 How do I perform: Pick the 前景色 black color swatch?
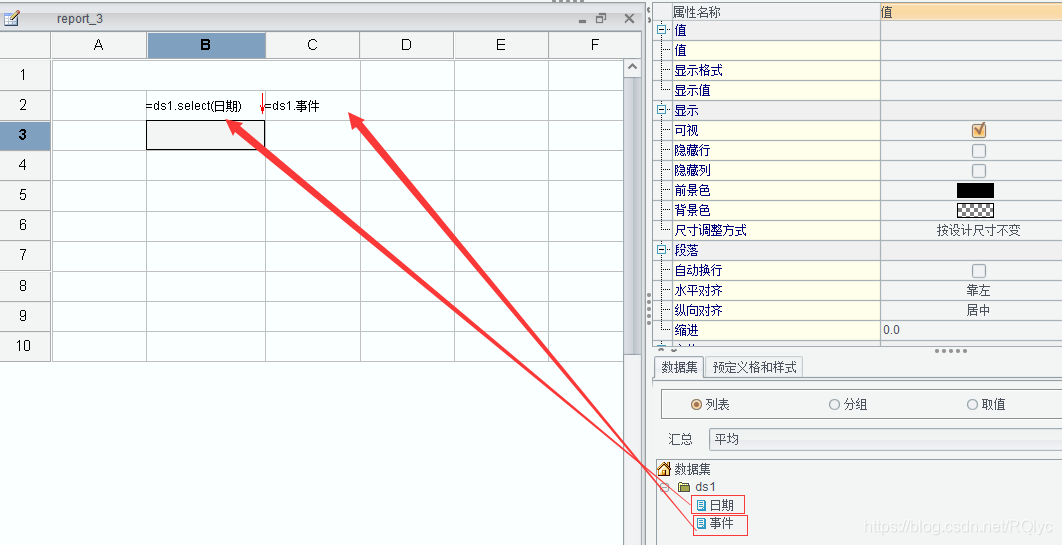click(975, 190)
